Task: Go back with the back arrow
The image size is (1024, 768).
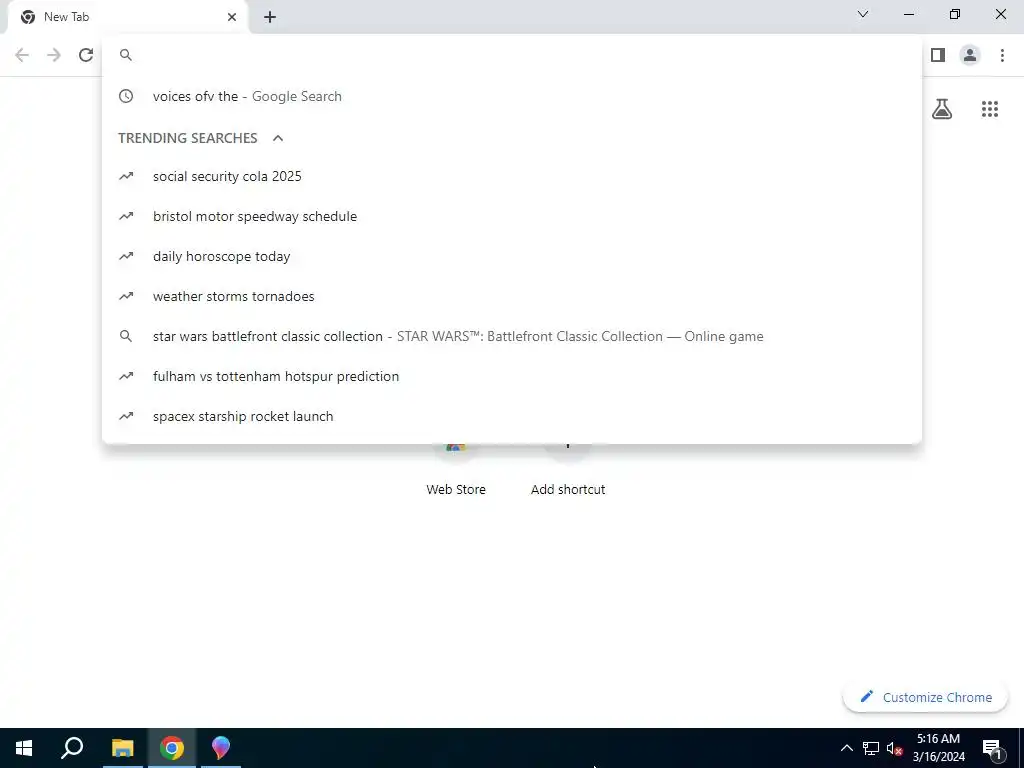Action: [22, 55]
